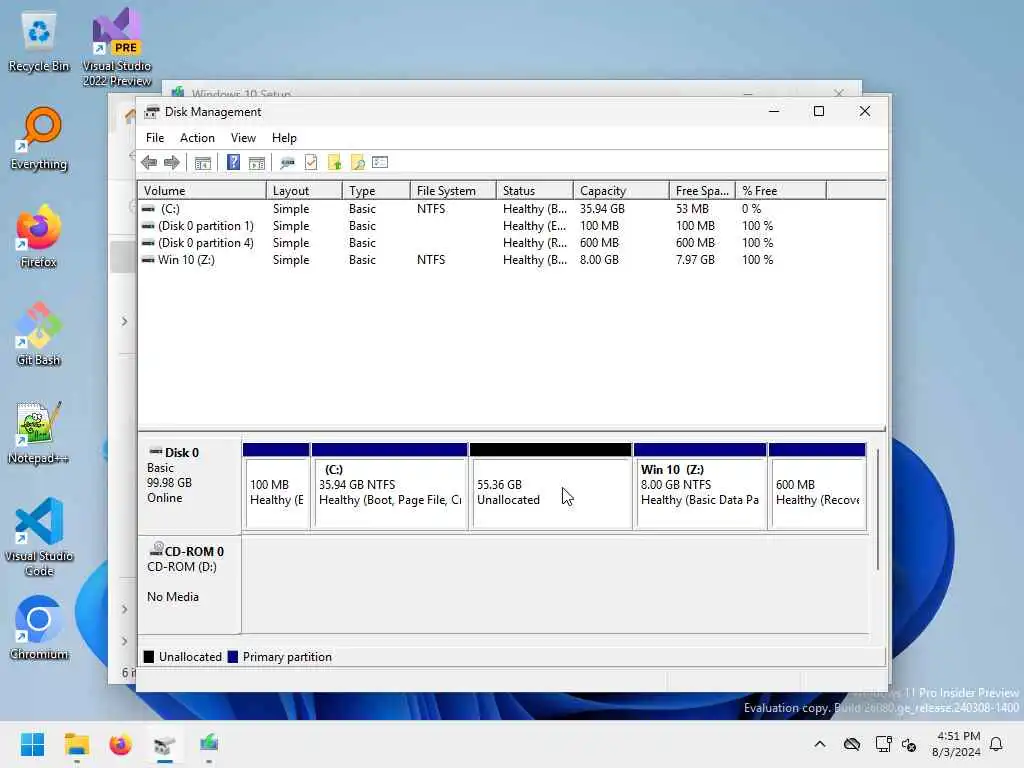This screenshot has height=768, width=1024.
Task: Open the Windows Start button
Action: [32, 744]
